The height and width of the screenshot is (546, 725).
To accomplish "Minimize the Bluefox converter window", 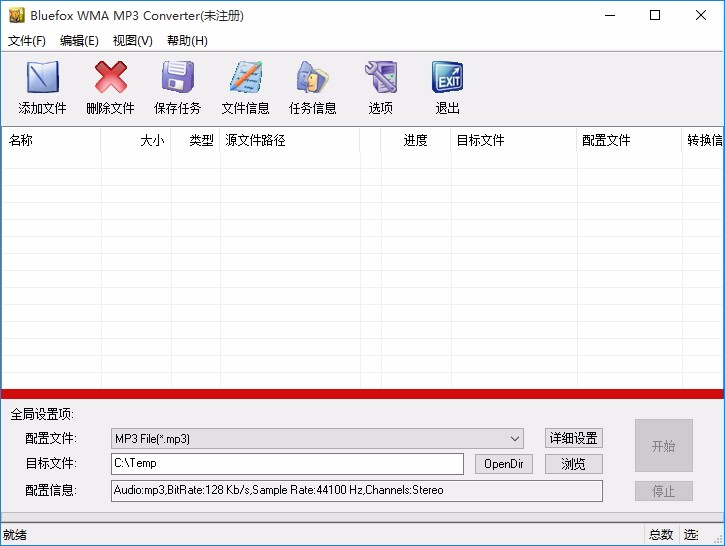I will point(610,16).
